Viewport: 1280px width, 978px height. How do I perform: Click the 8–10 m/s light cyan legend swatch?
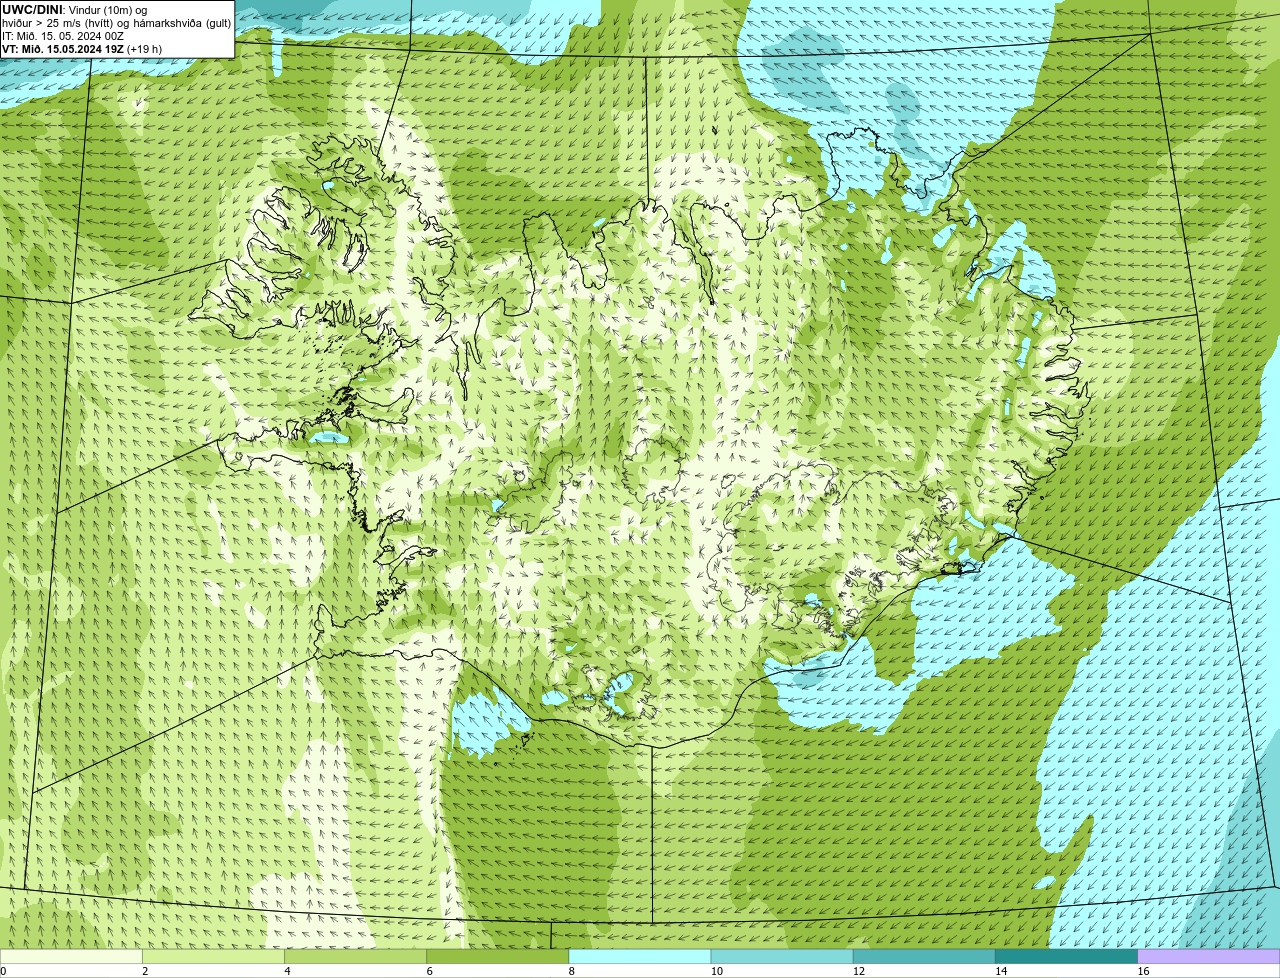coord(640,956)
